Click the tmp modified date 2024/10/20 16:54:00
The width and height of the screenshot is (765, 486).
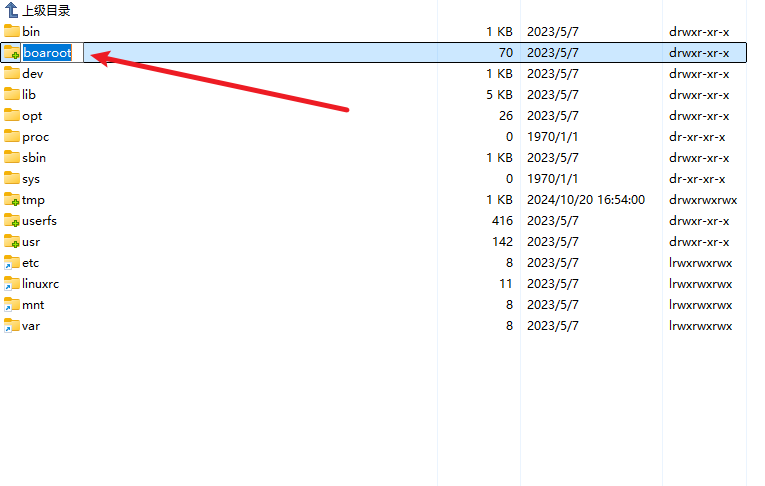point(585,199)
